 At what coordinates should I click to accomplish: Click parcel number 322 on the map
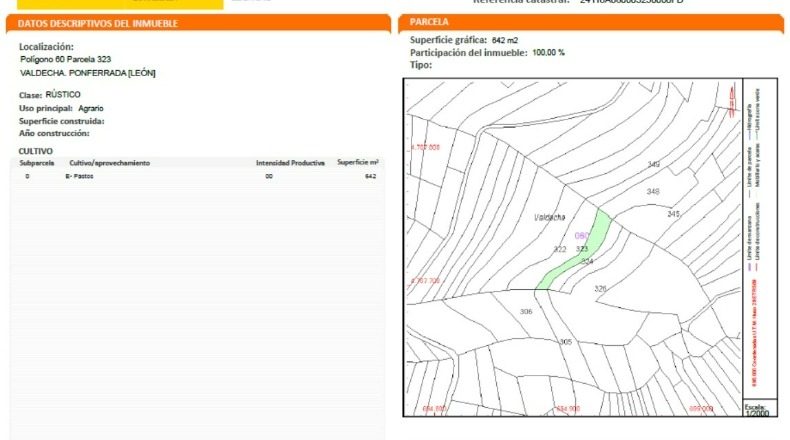click(x=560, y=249)
